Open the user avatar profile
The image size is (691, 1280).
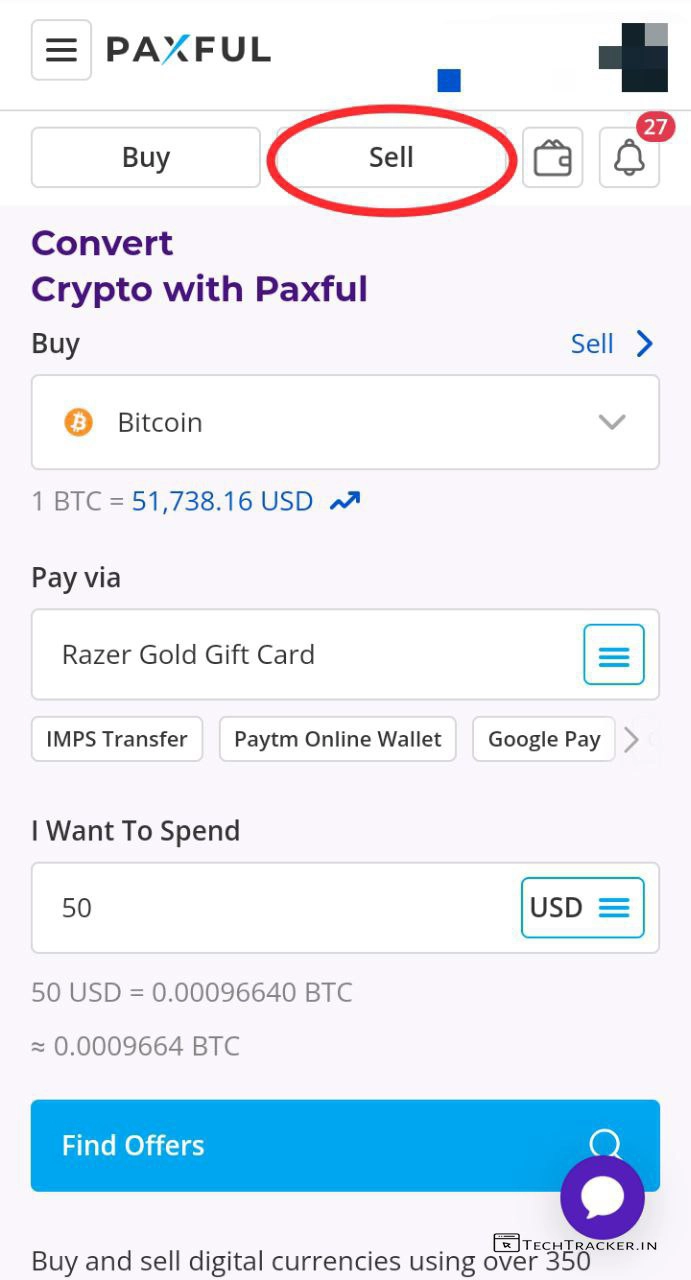tap(634, 57)
